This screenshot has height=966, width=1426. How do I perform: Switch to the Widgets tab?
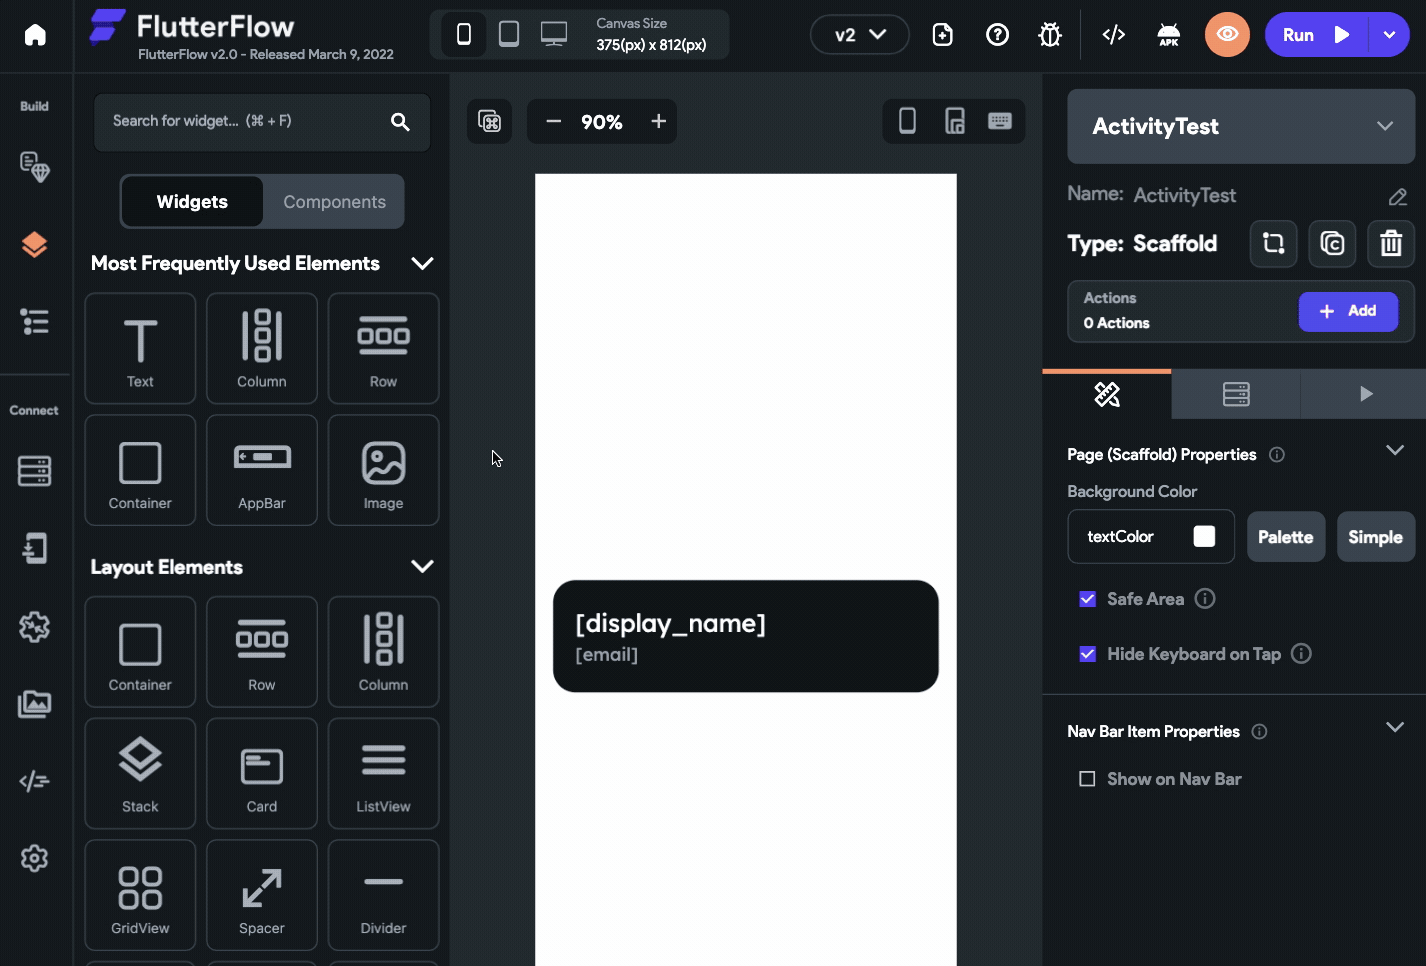point(192,201)
